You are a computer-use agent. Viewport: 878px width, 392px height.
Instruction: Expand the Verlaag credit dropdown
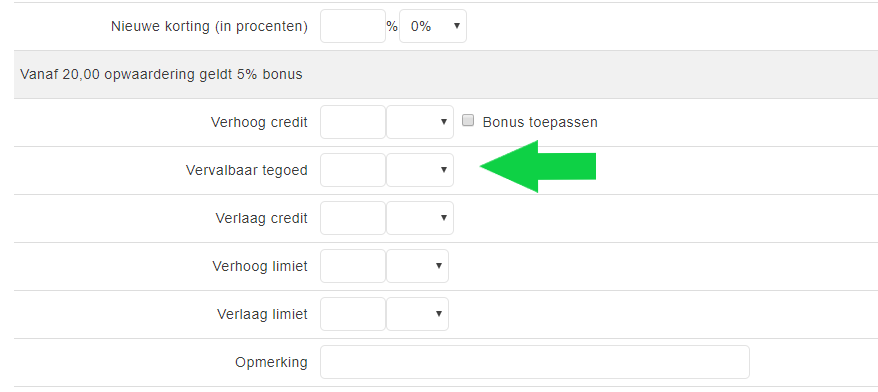[420, 218]
